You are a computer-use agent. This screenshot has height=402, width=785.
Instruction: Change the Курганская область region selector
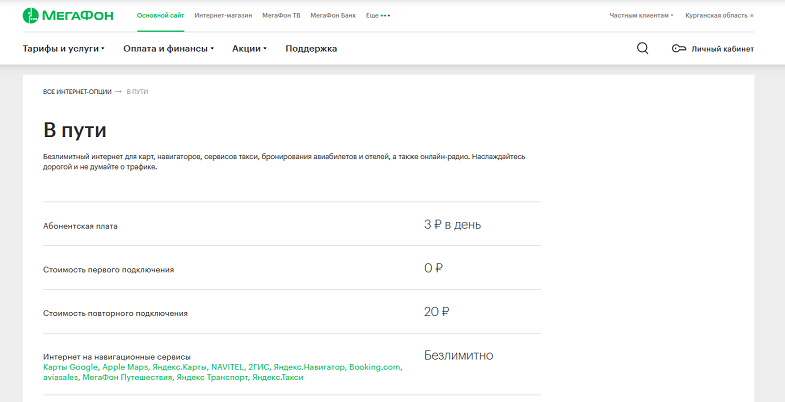click(x=719, y=16)
